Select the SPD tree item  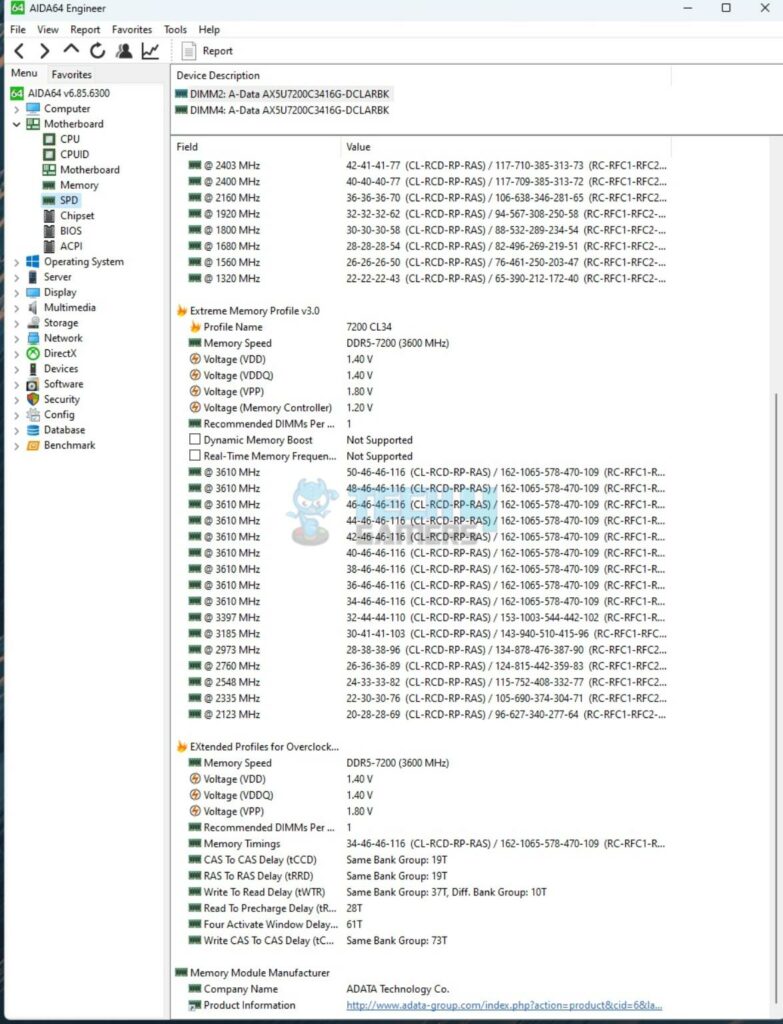(60, 200)
